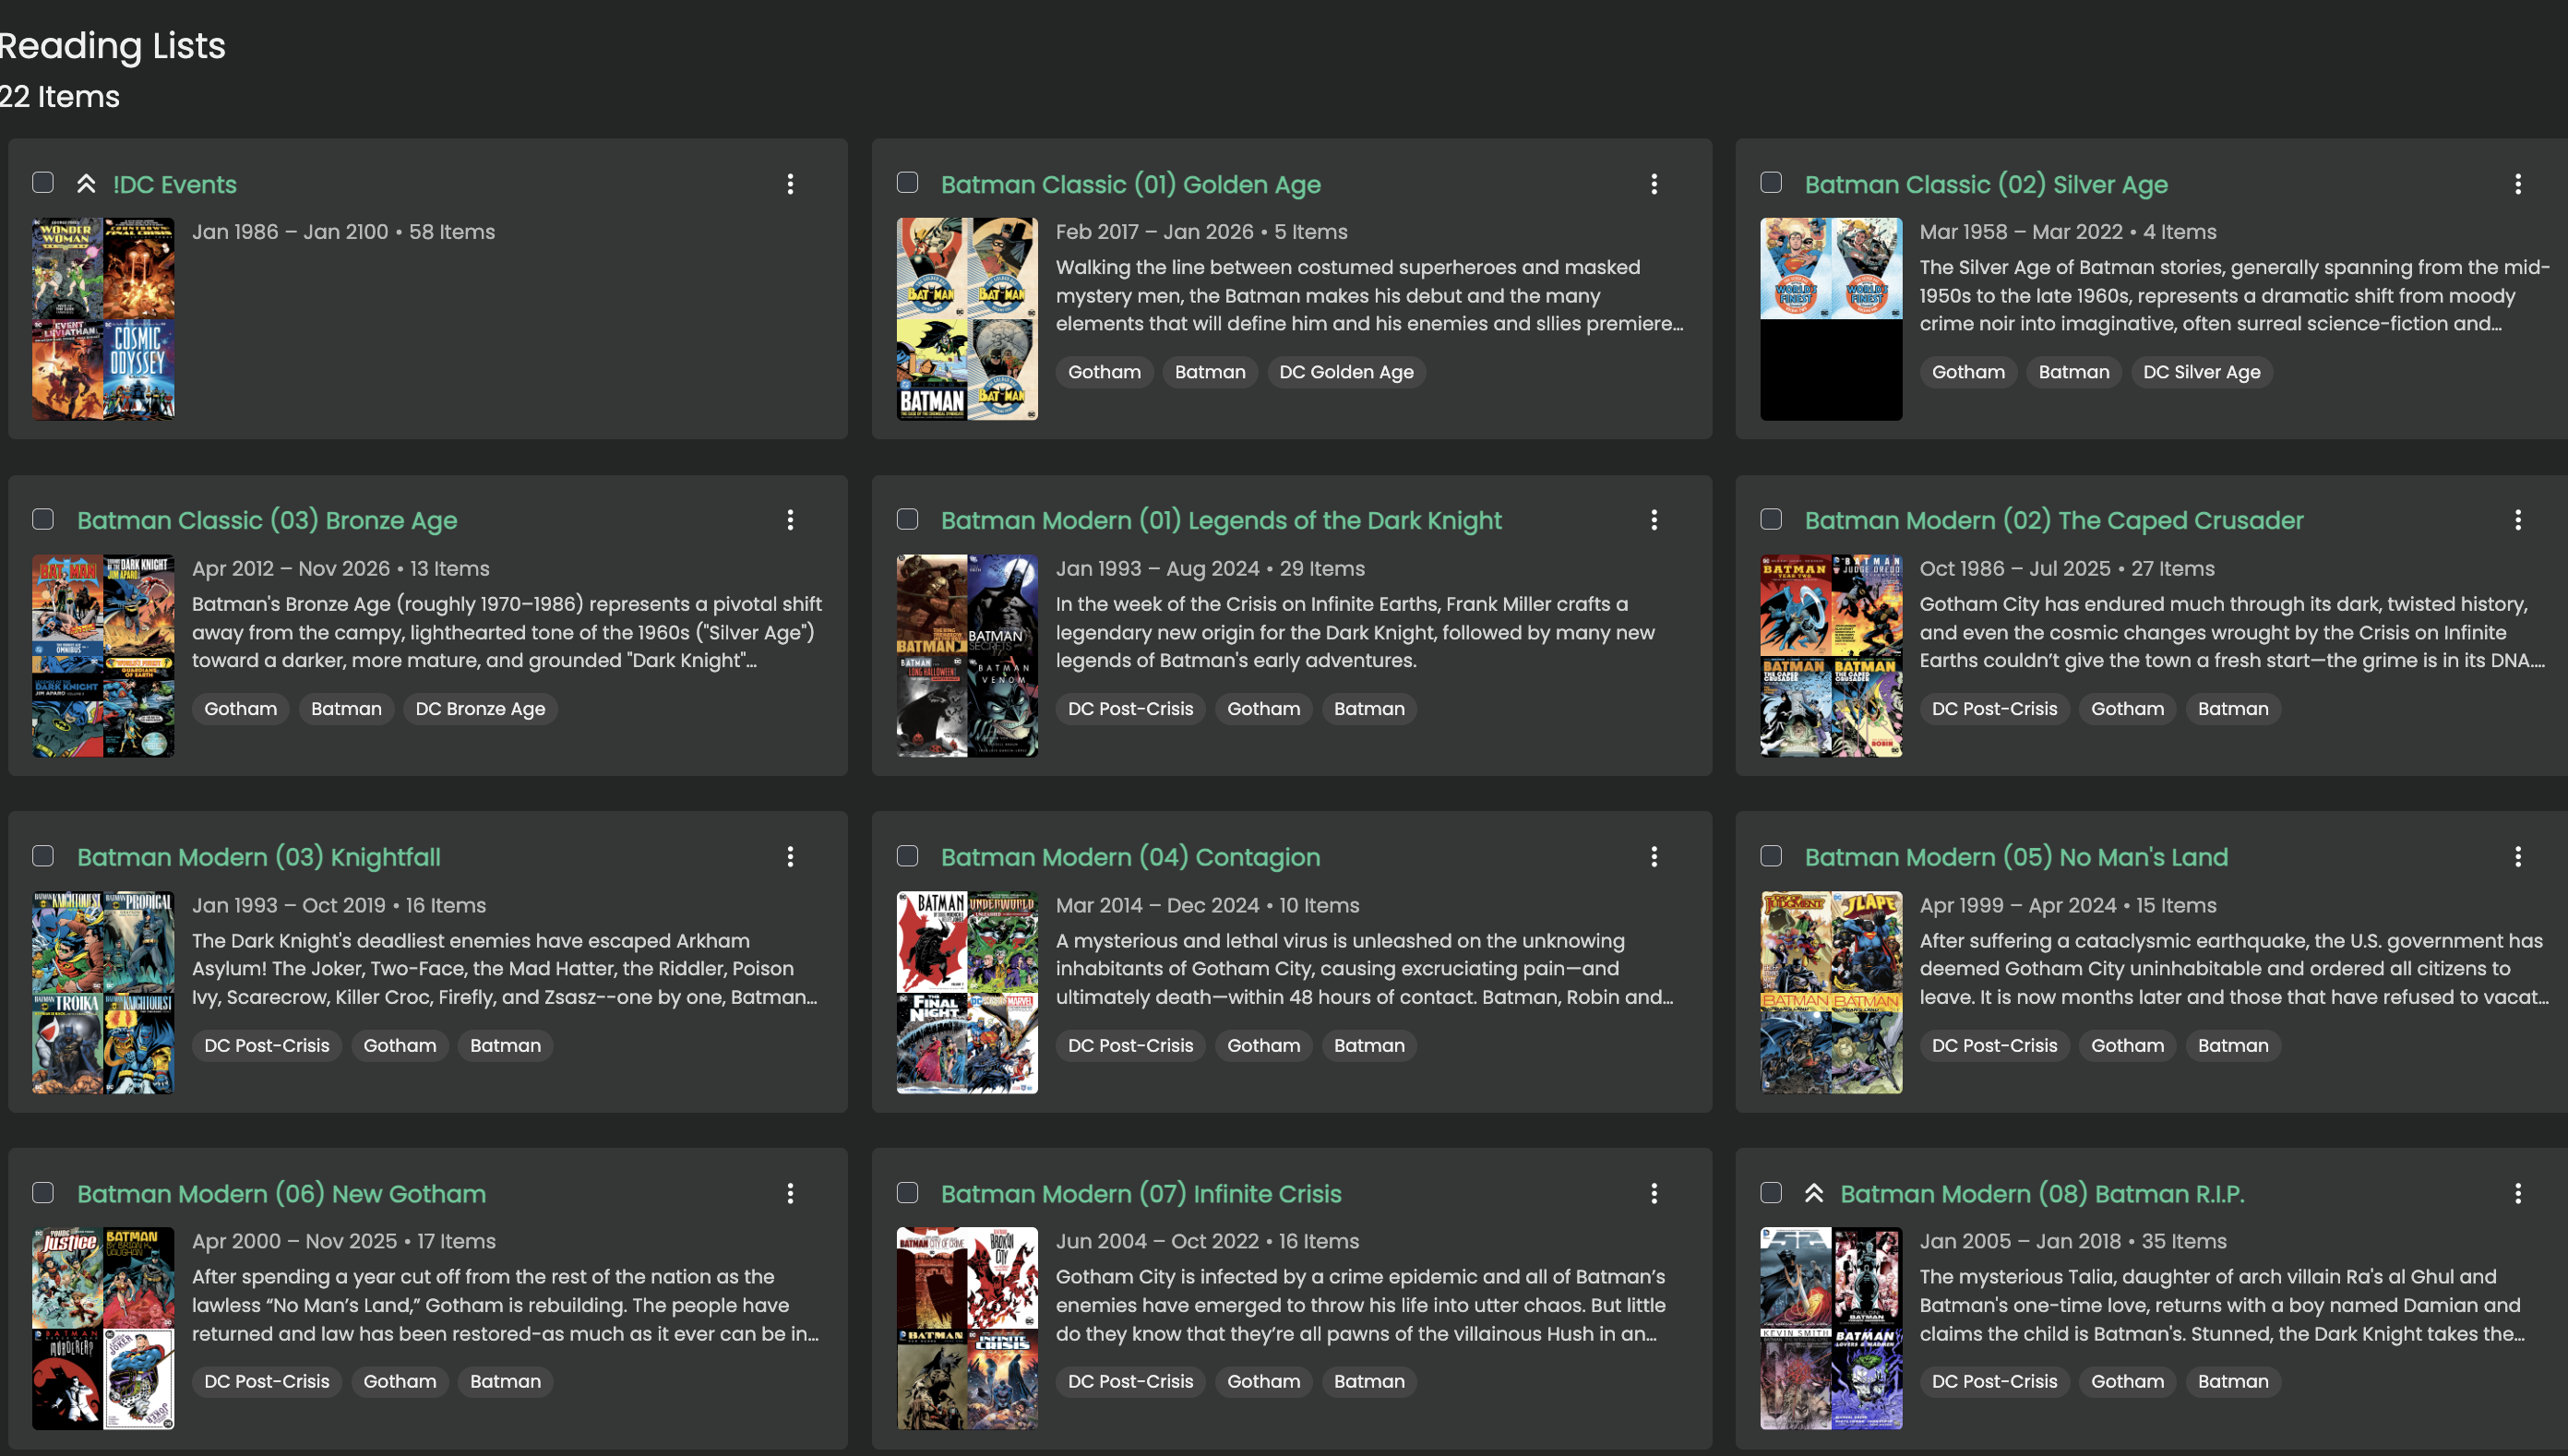This screenshot has height=1456, width=2568.
Task: Select the No Man's Land cover collage image
Action: tap(1831, 992)
